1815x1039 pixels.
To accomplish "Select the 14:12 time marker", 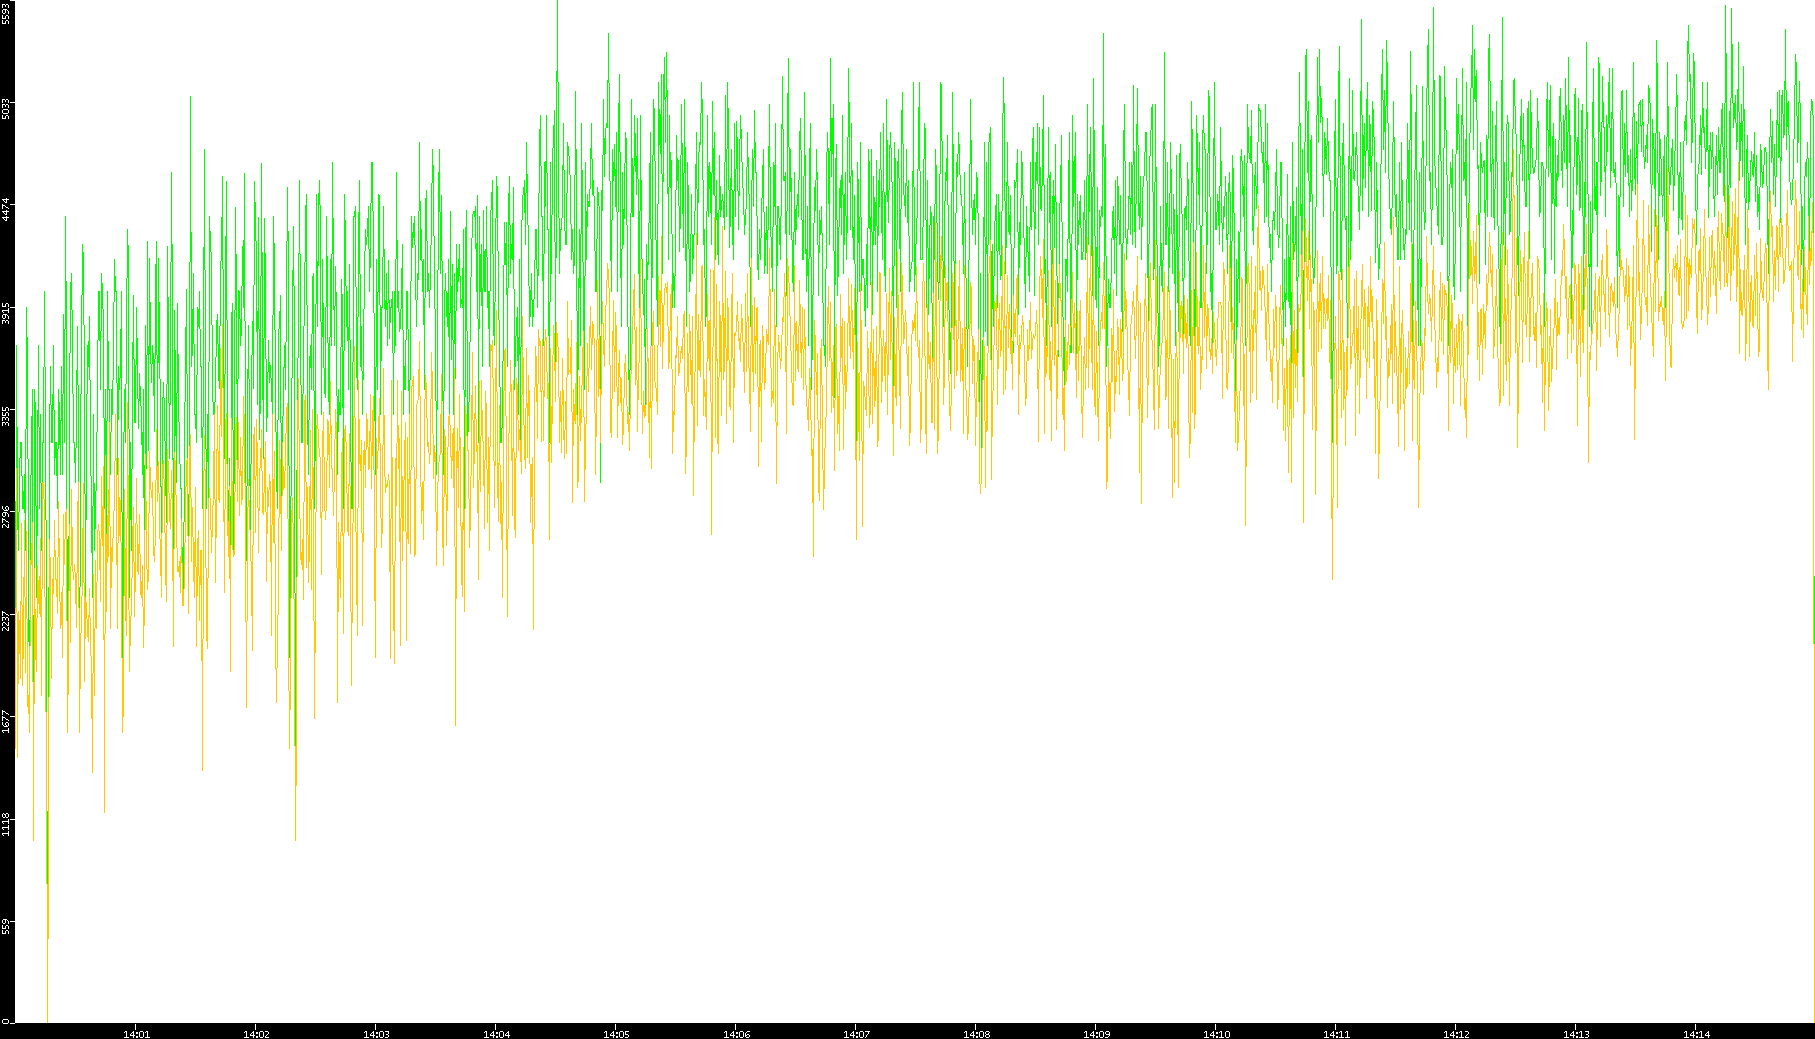I will (1456, 1034).
